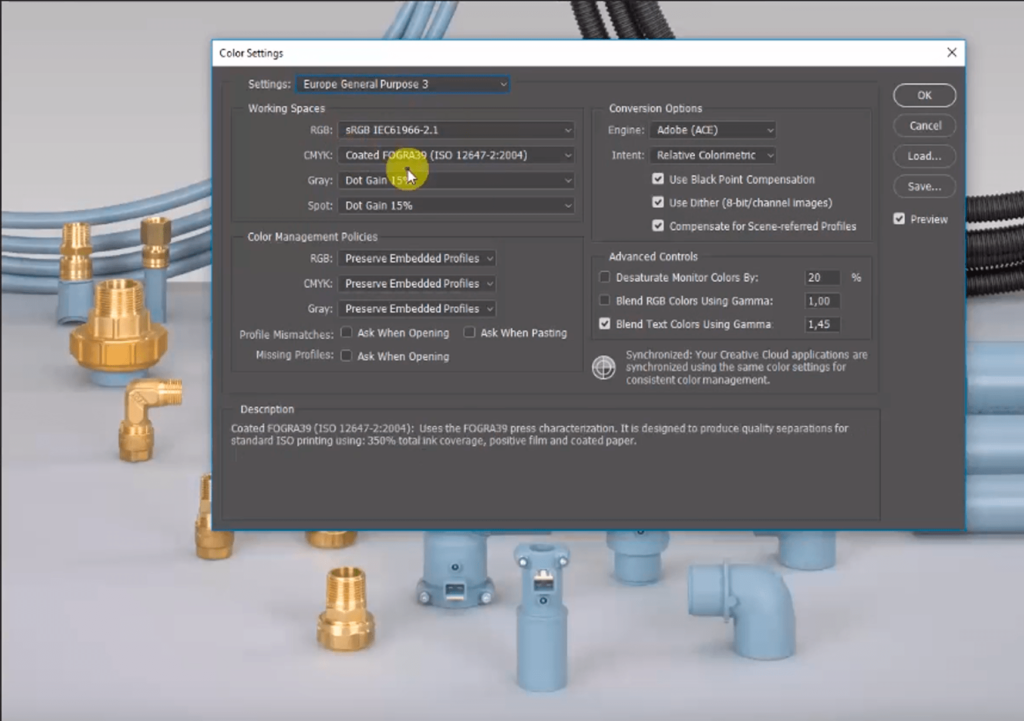Toggle Blend Text Colors Using Gamma
The height and width of the screenshot is (721, 1024).
click(605, 324)
